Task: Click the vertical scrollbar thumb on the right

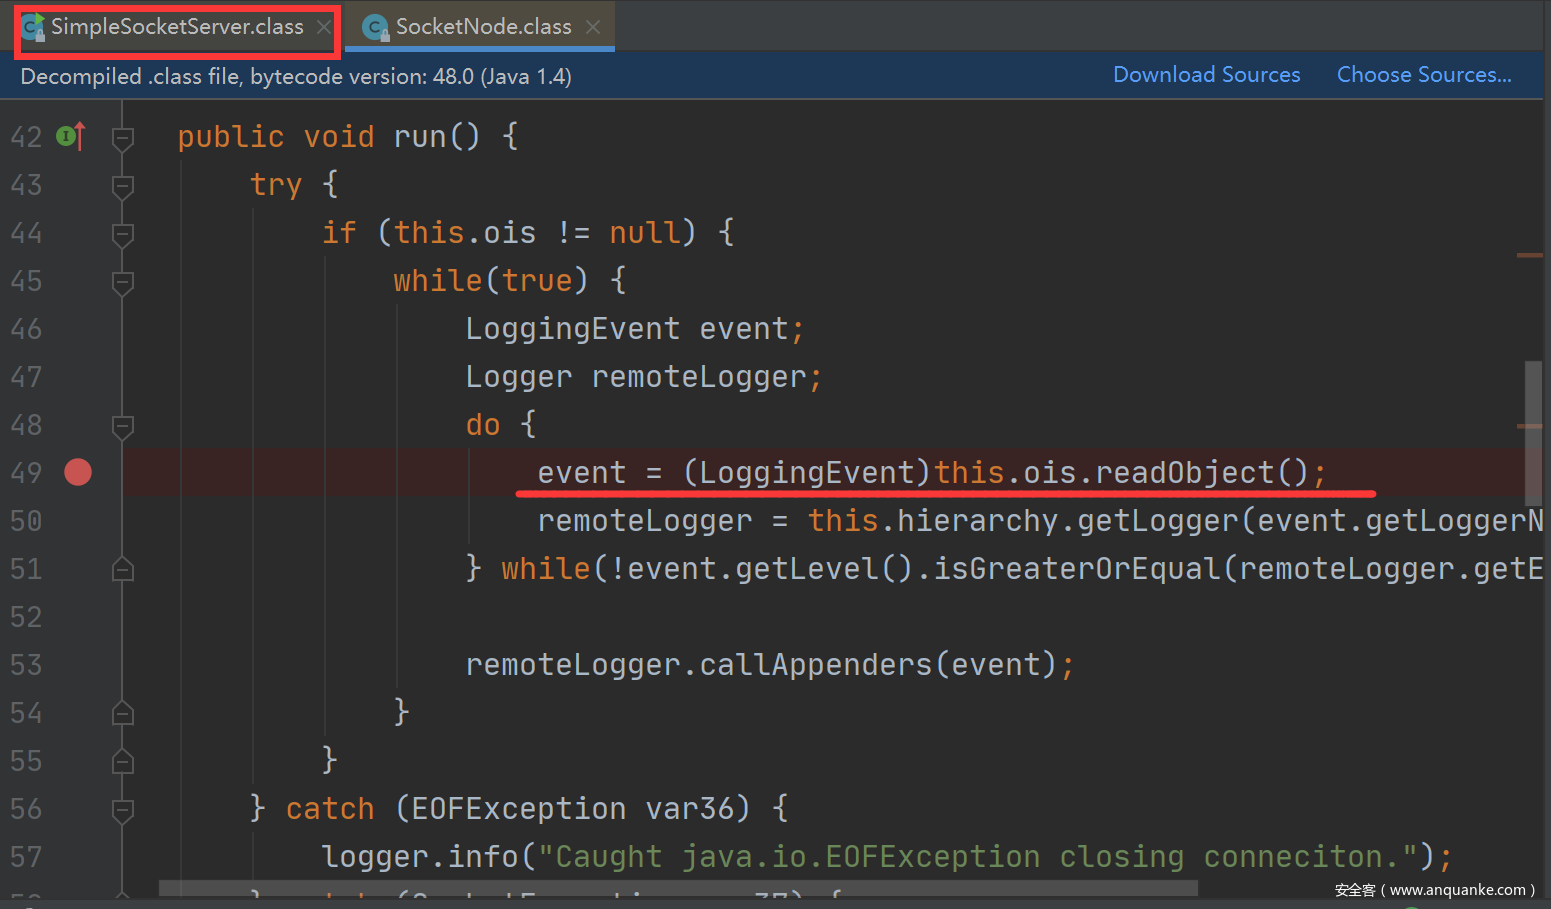Action: click(x=1532, y=432)
